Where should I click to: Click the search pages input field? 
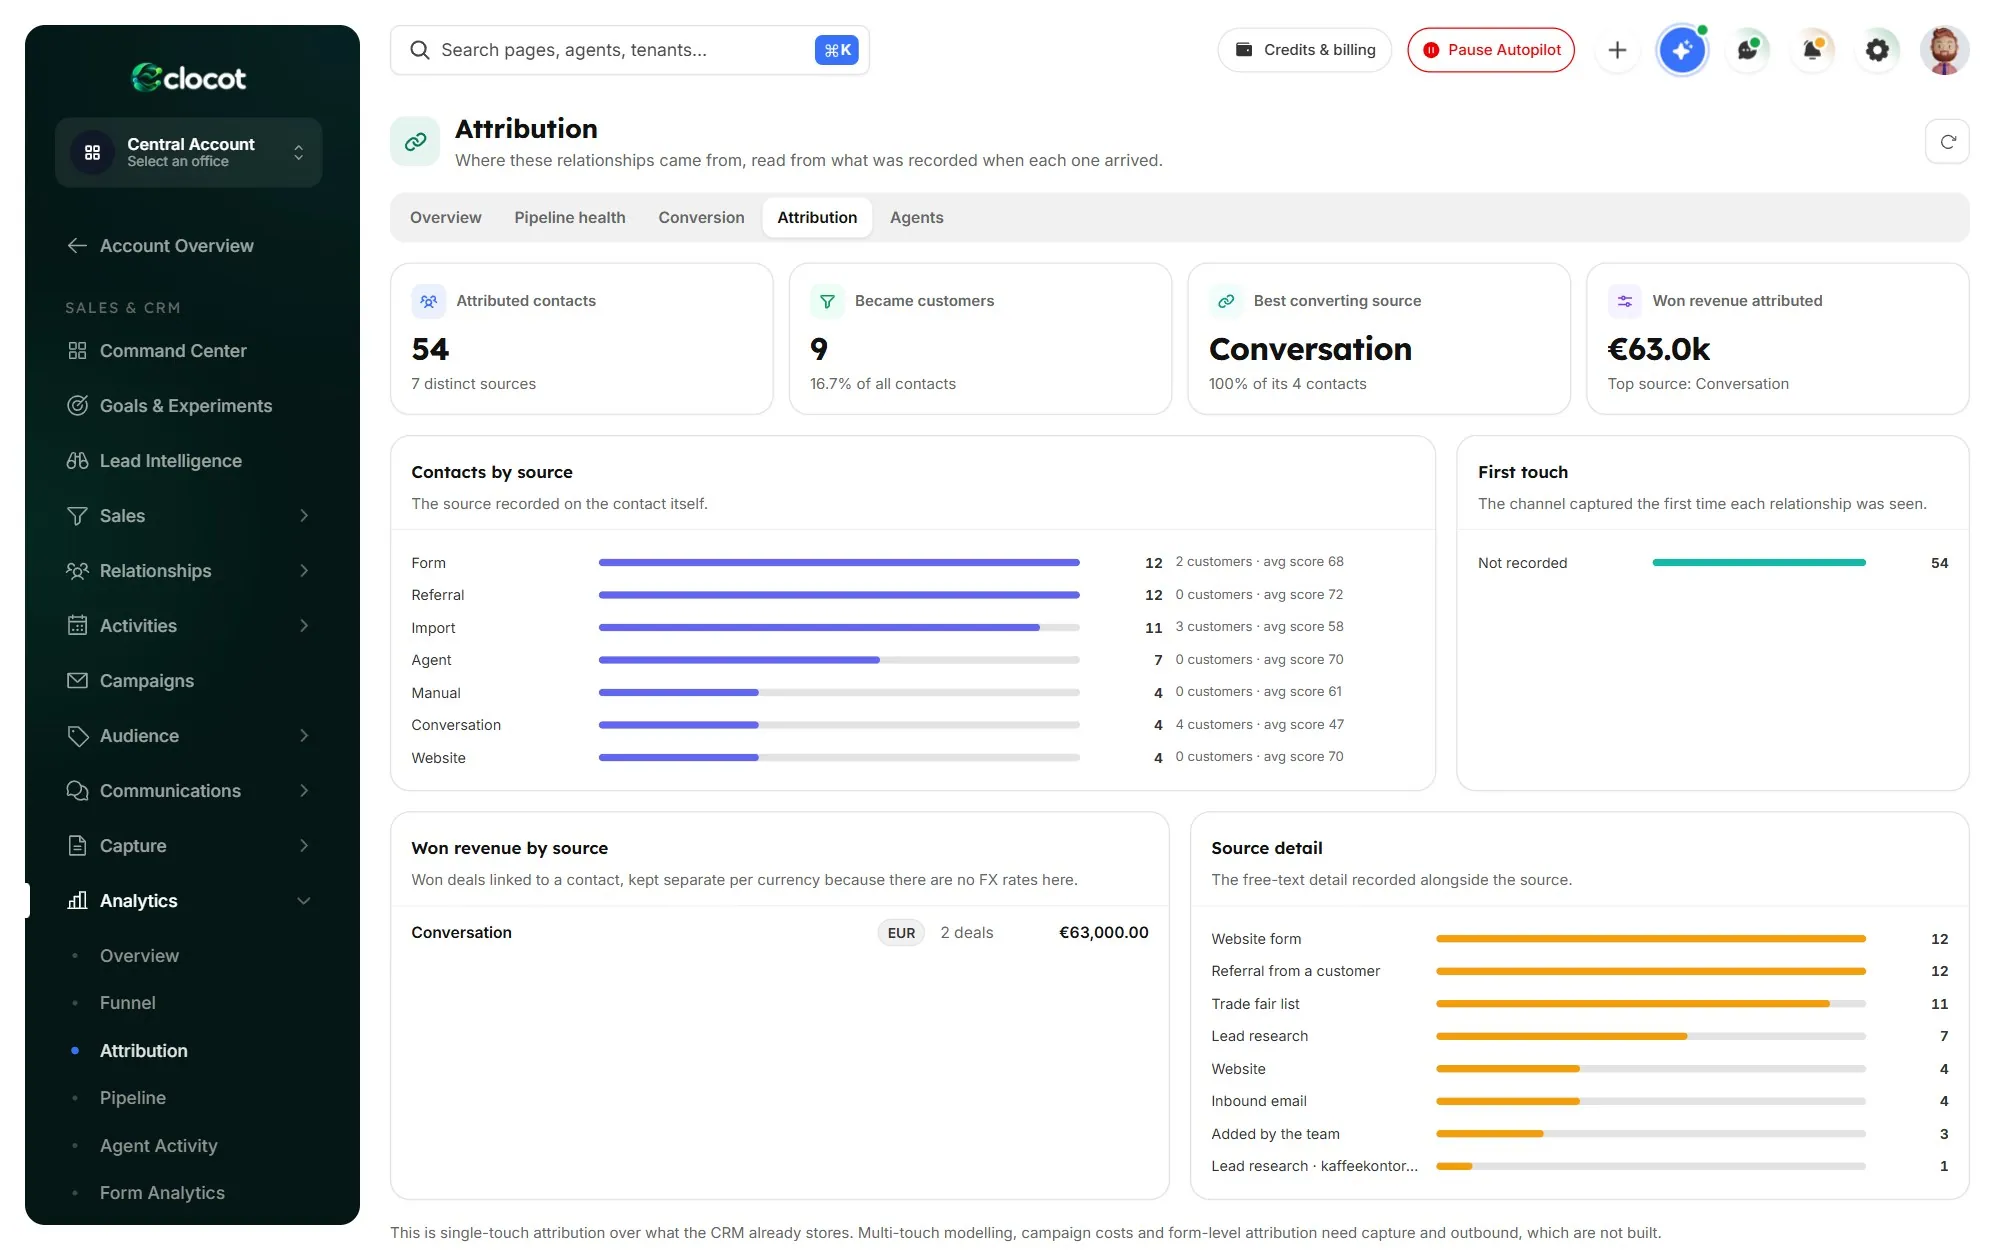pyautogui.click(x=630, y=50)
